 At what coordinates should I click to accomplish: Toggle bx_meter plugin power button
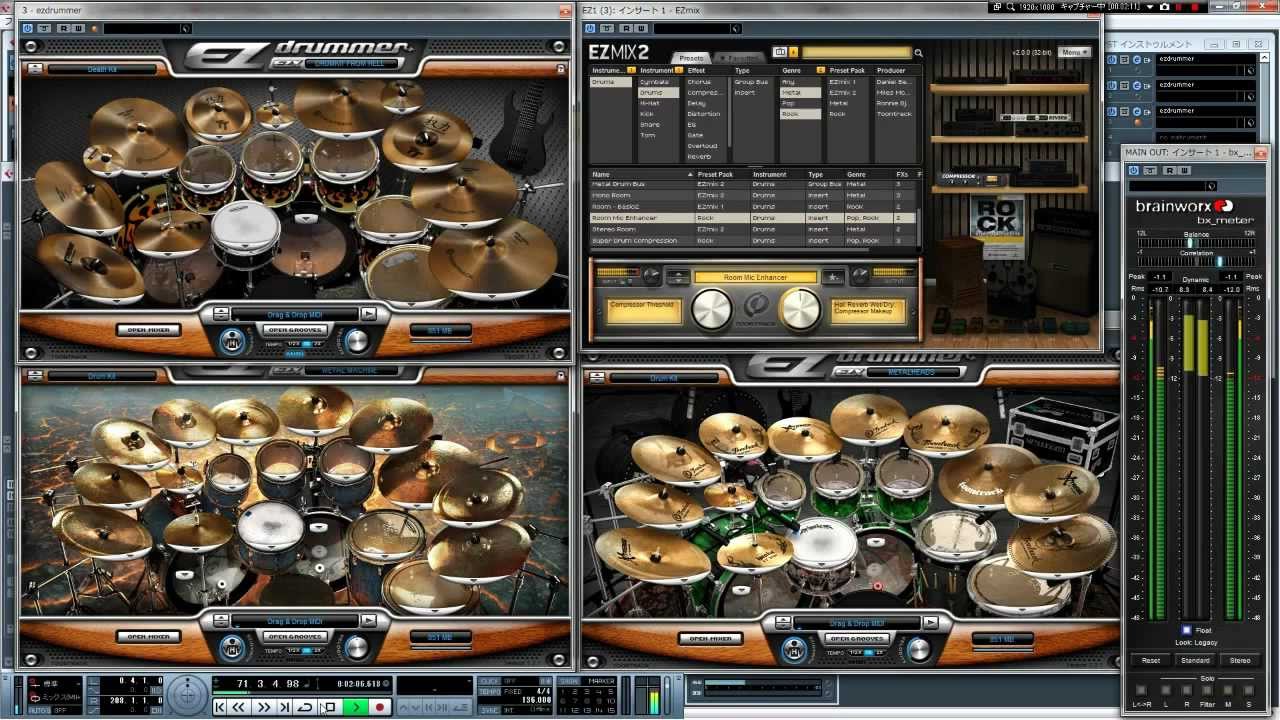(1134, 170)
